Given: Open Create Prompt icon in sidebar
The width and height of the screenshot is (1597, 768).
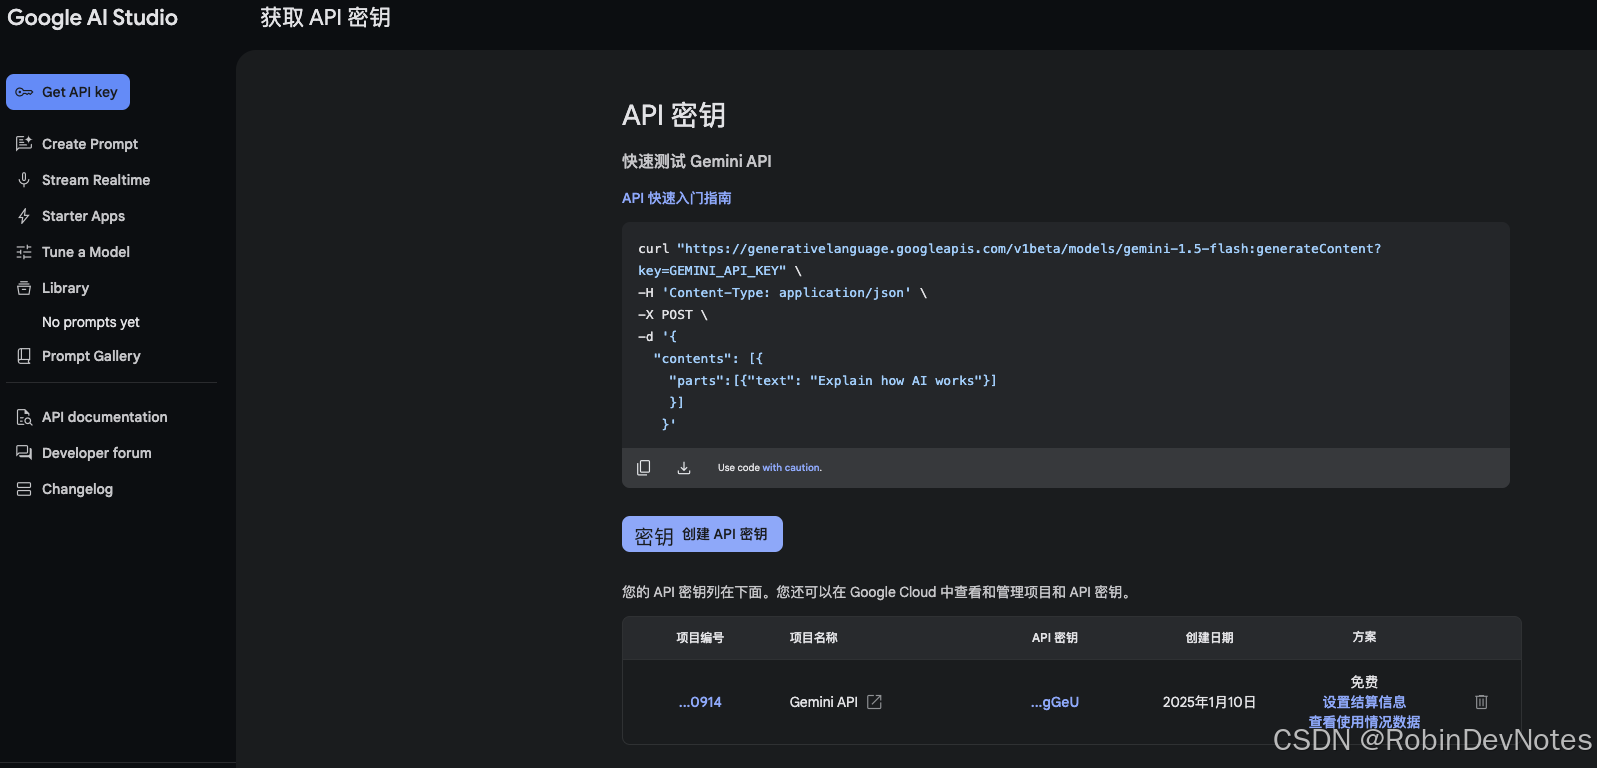Looking at the screenshot, I should tap(24, 144).
